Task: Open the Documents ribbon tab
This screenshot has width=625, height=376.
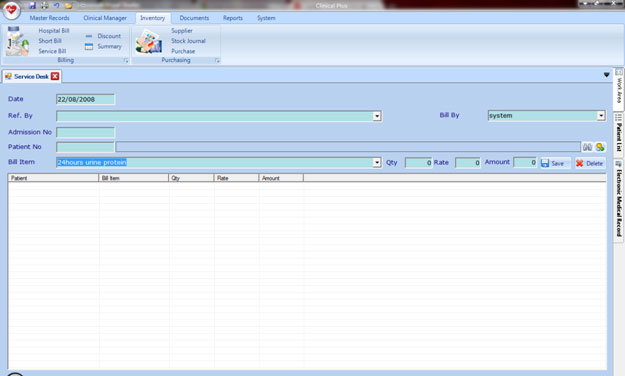Action: [194, 18]
